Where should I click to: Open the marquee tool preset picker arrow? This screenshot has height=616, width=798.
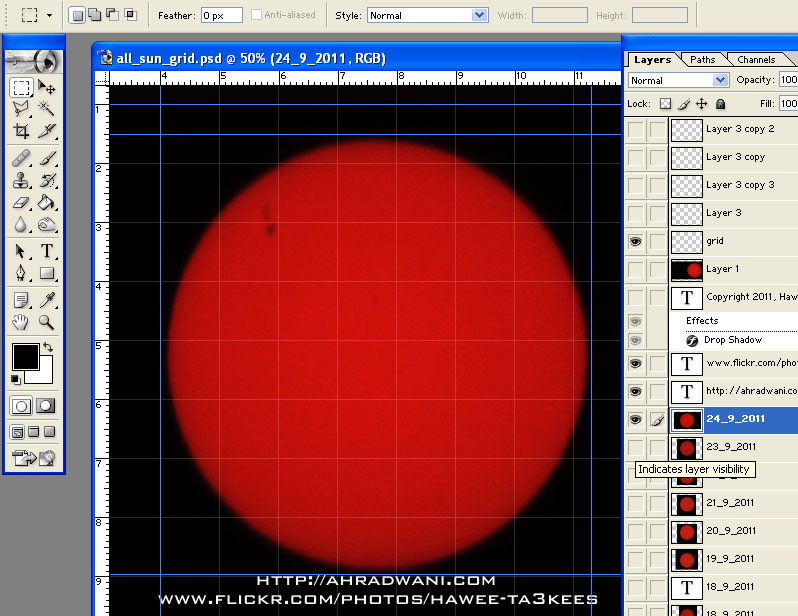coord(49,16)
